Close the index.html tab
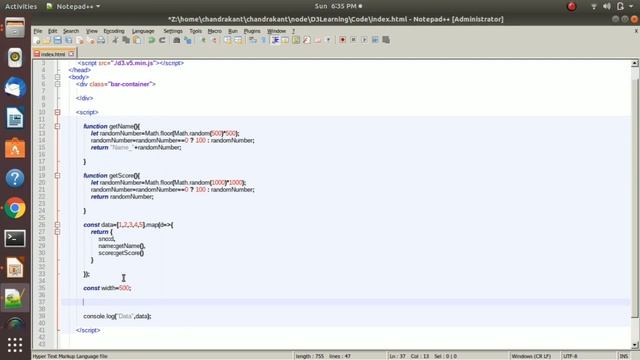The width and height of the screenshot is (640, 360). (71, 54)
